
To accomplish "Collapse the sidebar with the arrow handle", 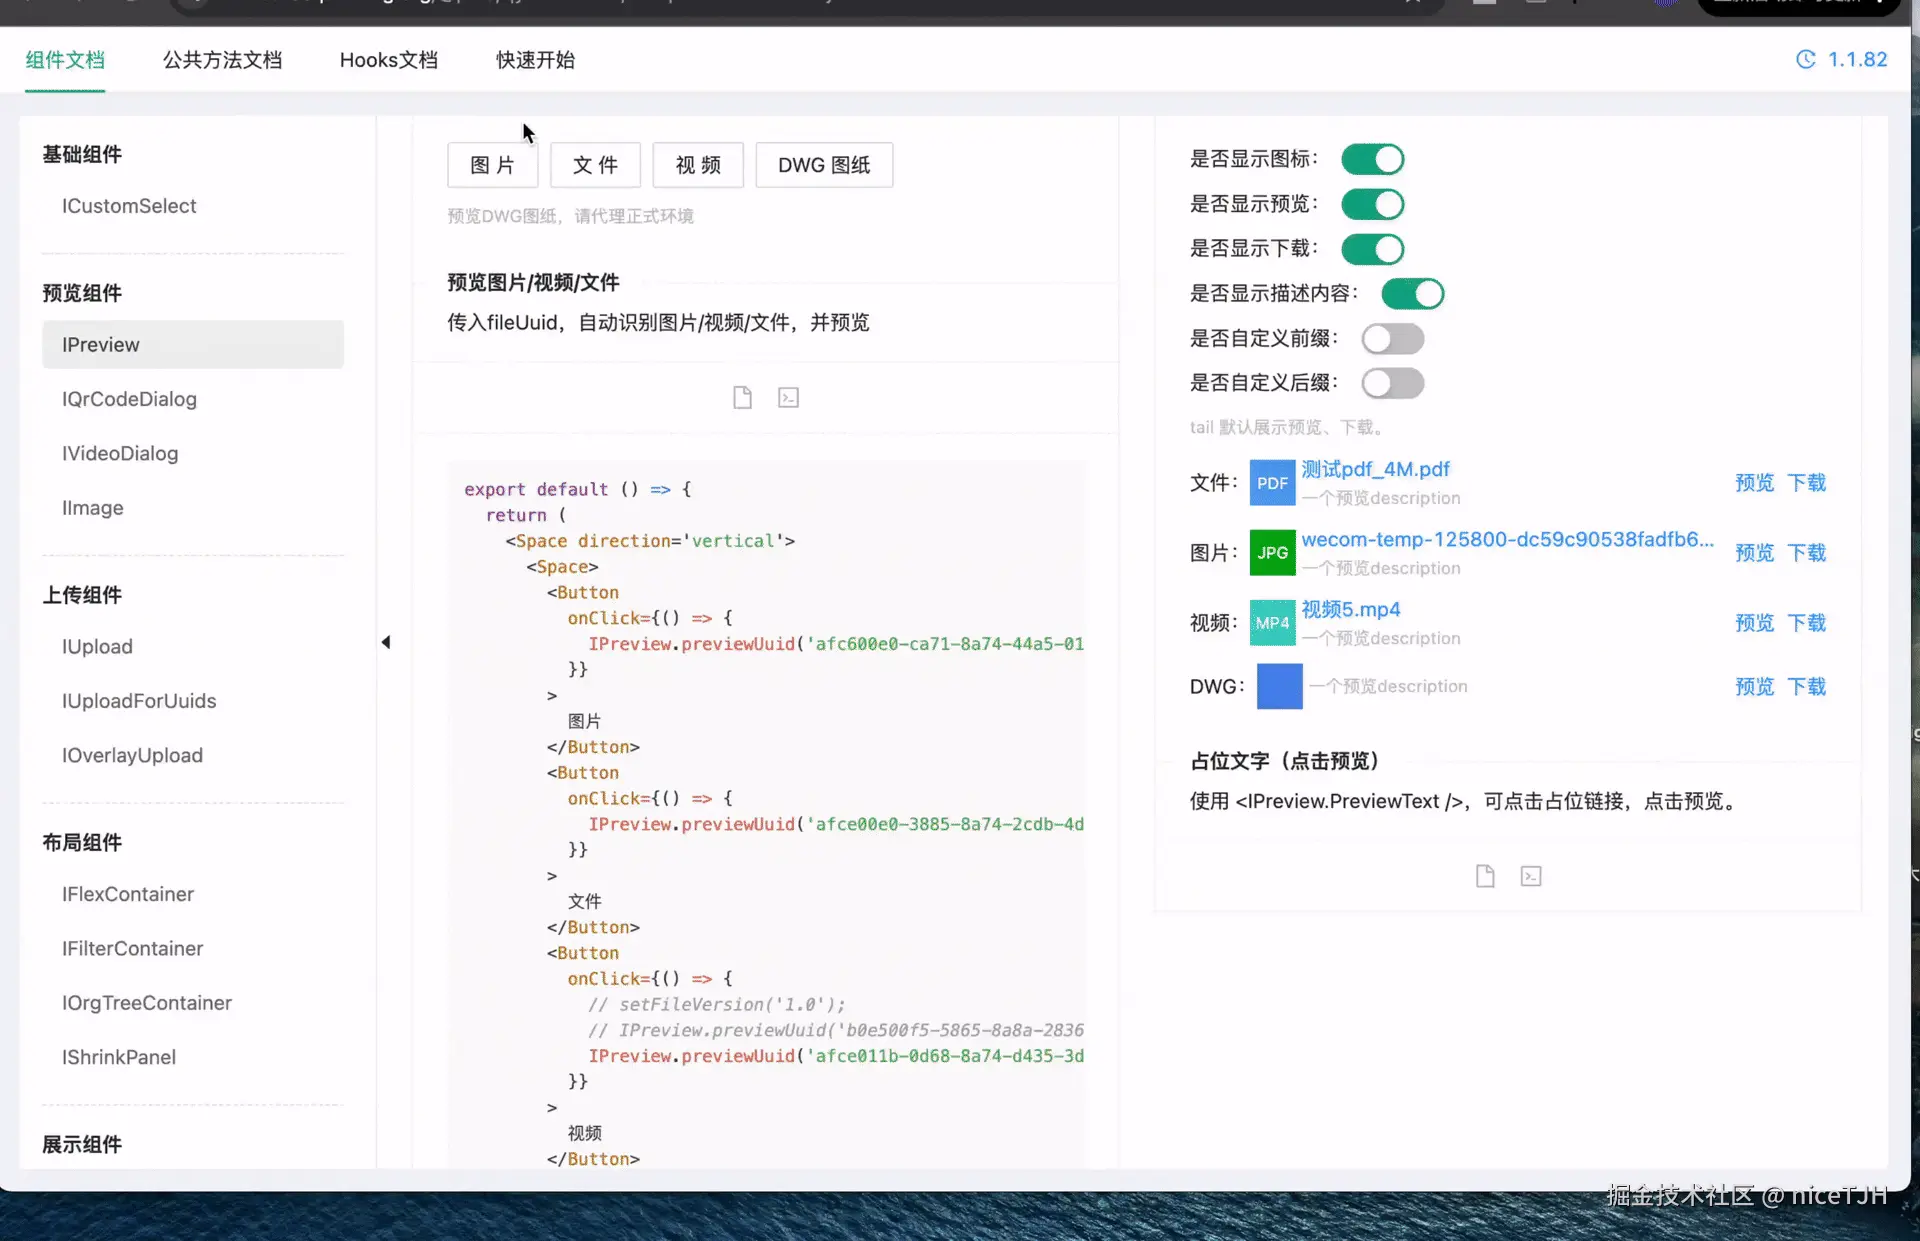I will [x=386, y=642].
